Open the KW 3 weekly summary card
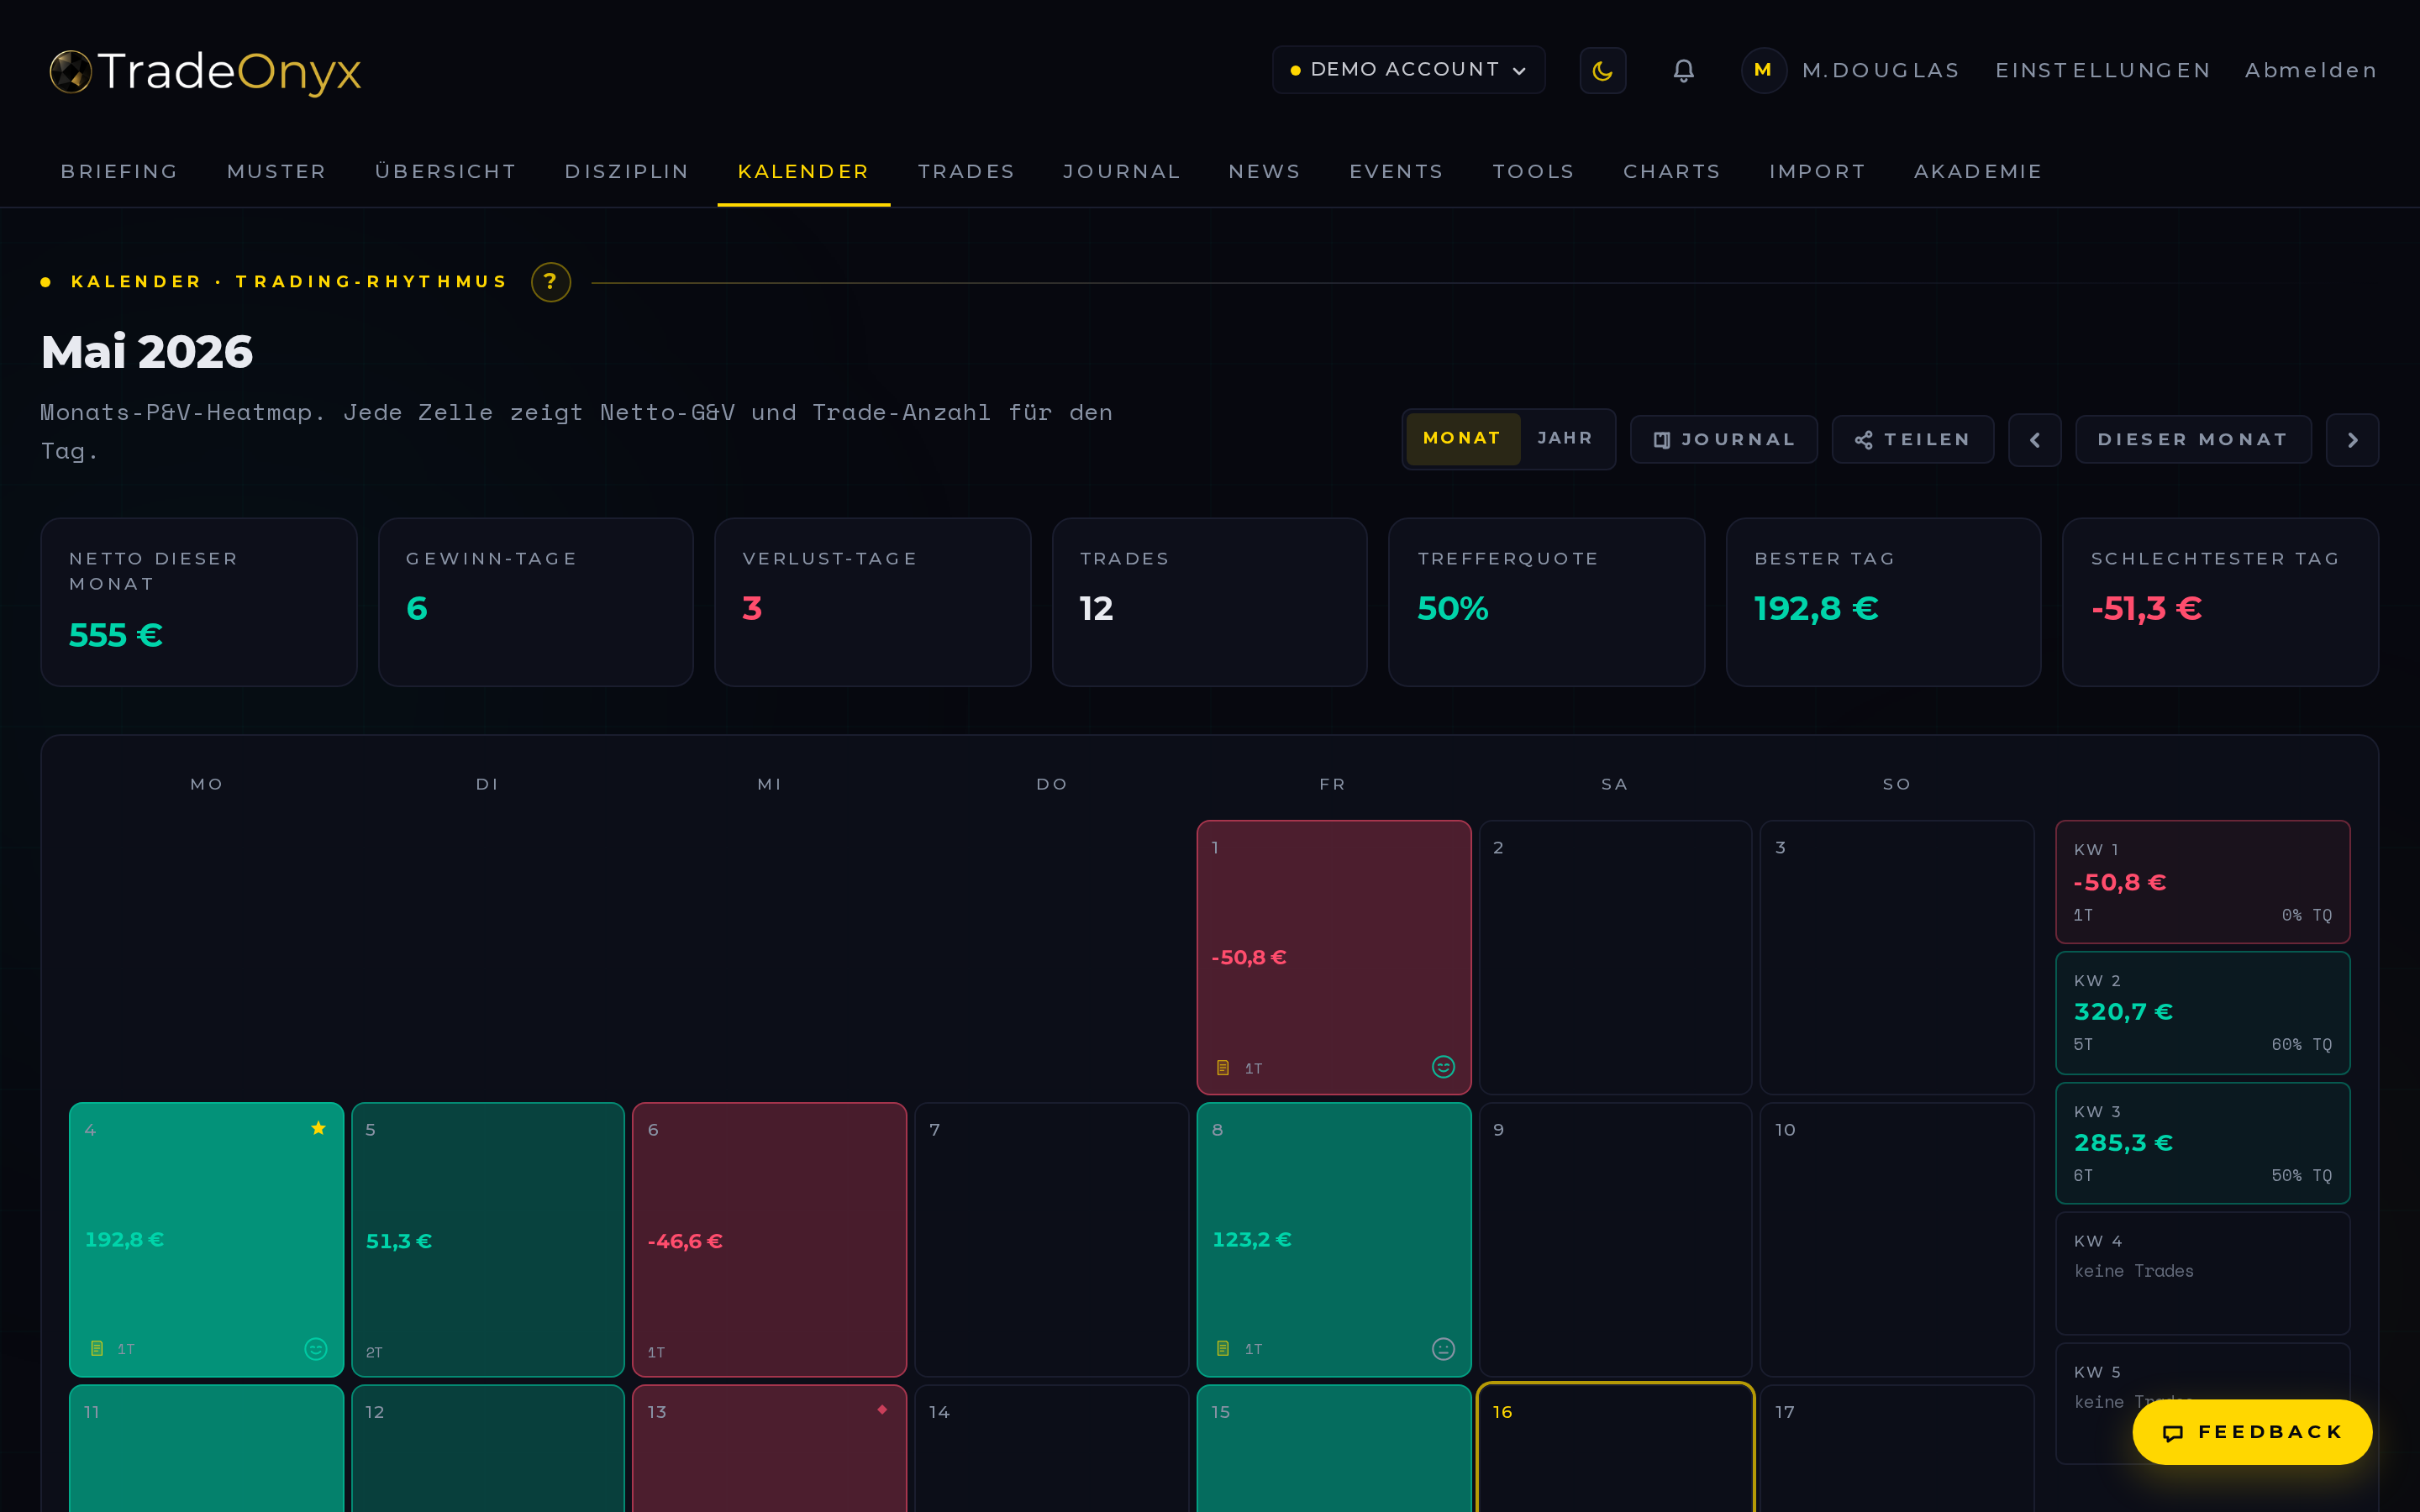The height and width of the screenshot is (1512, 2420). tap(2203, 1143)
